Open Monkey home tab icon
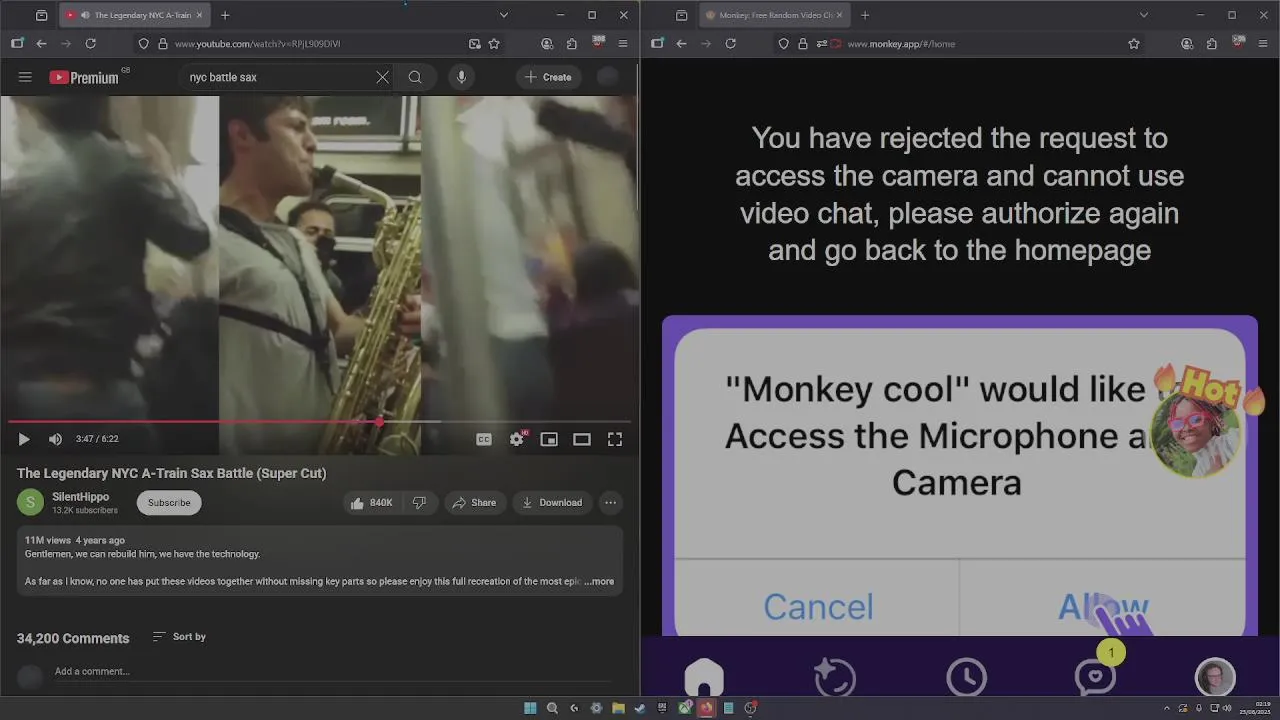The height and width of the screenshot is (720, 1280). coord(704,678)
